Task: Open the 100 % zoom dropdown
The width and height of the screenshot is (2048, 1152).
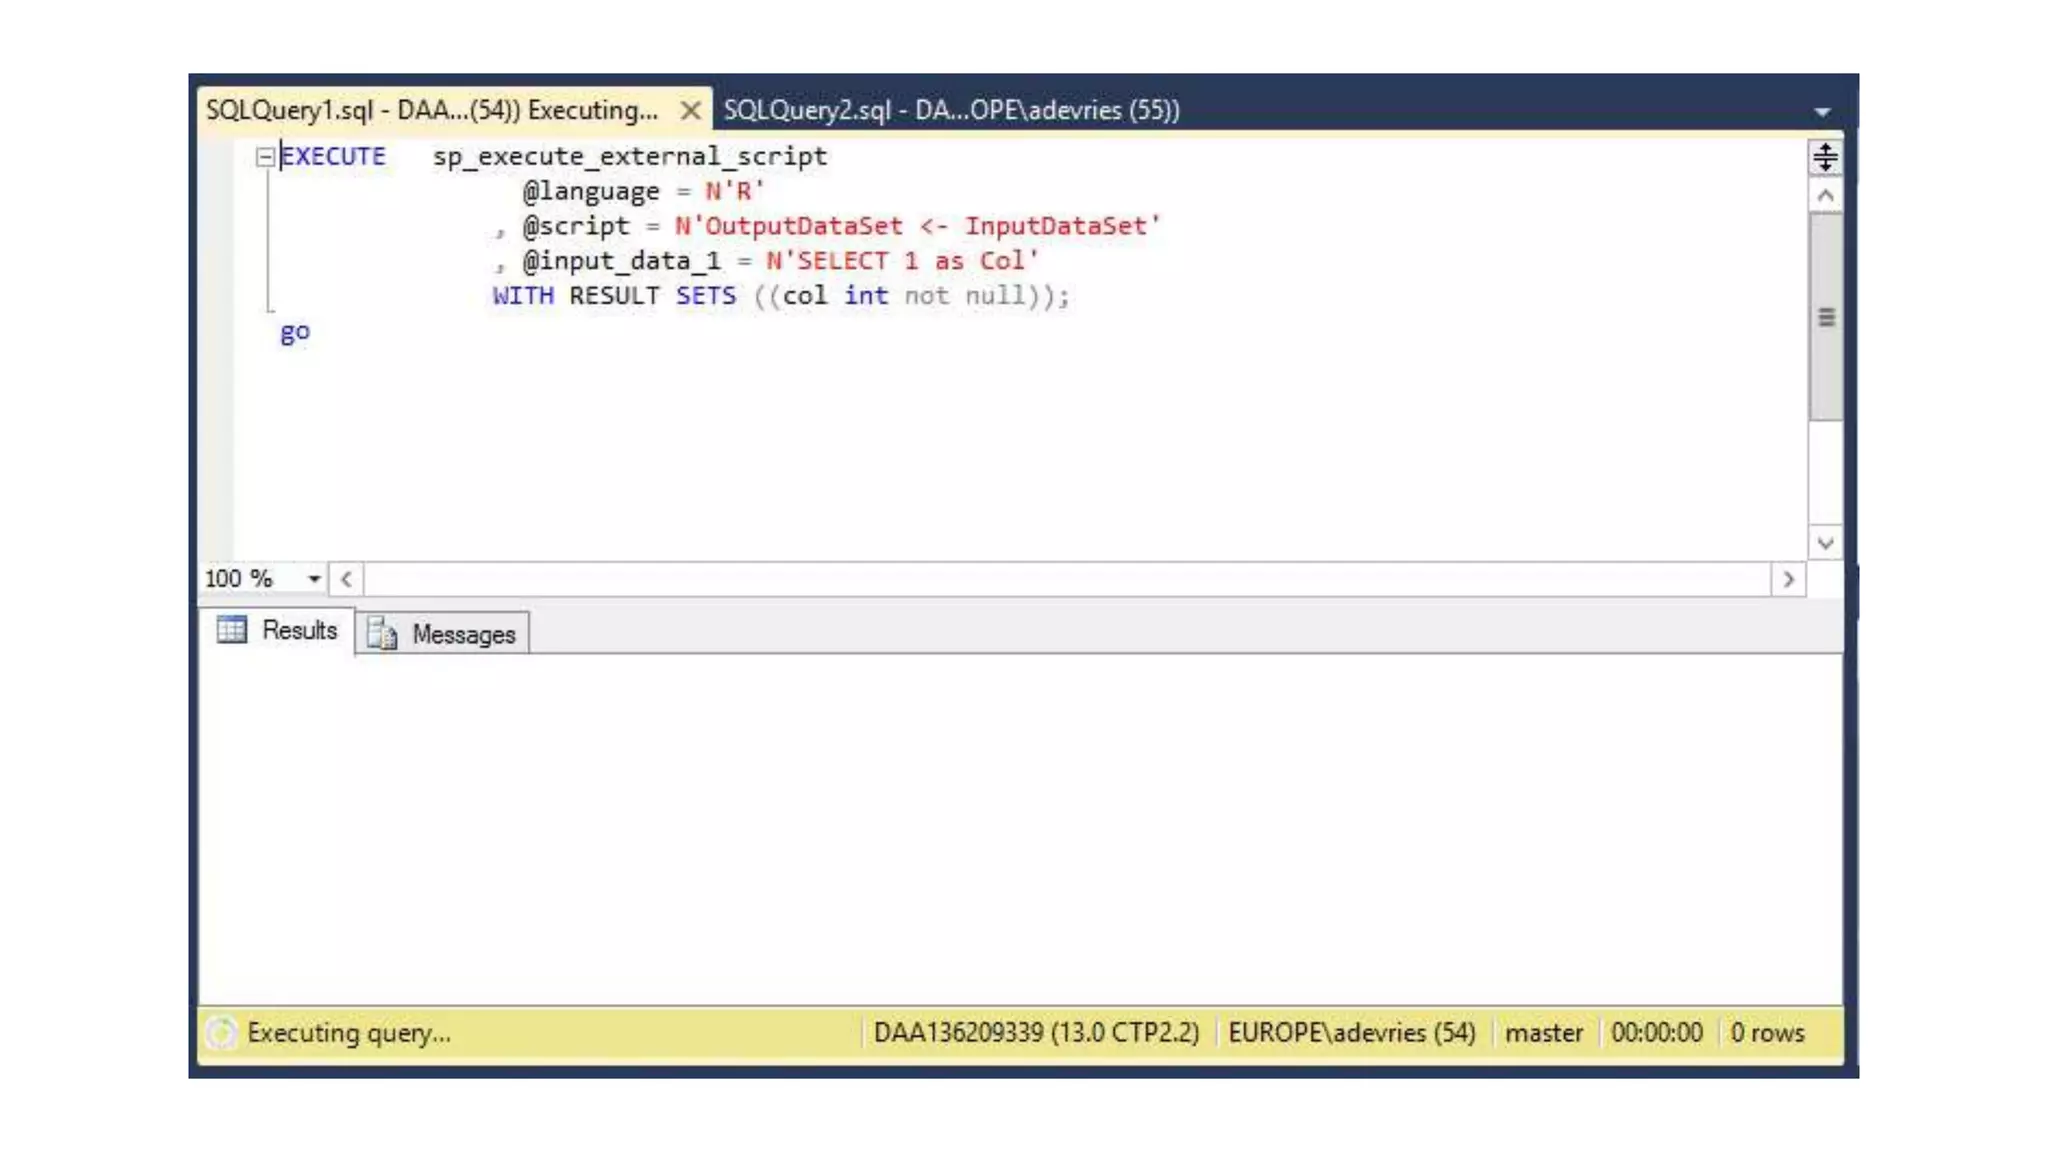Action: coord(314,579)
